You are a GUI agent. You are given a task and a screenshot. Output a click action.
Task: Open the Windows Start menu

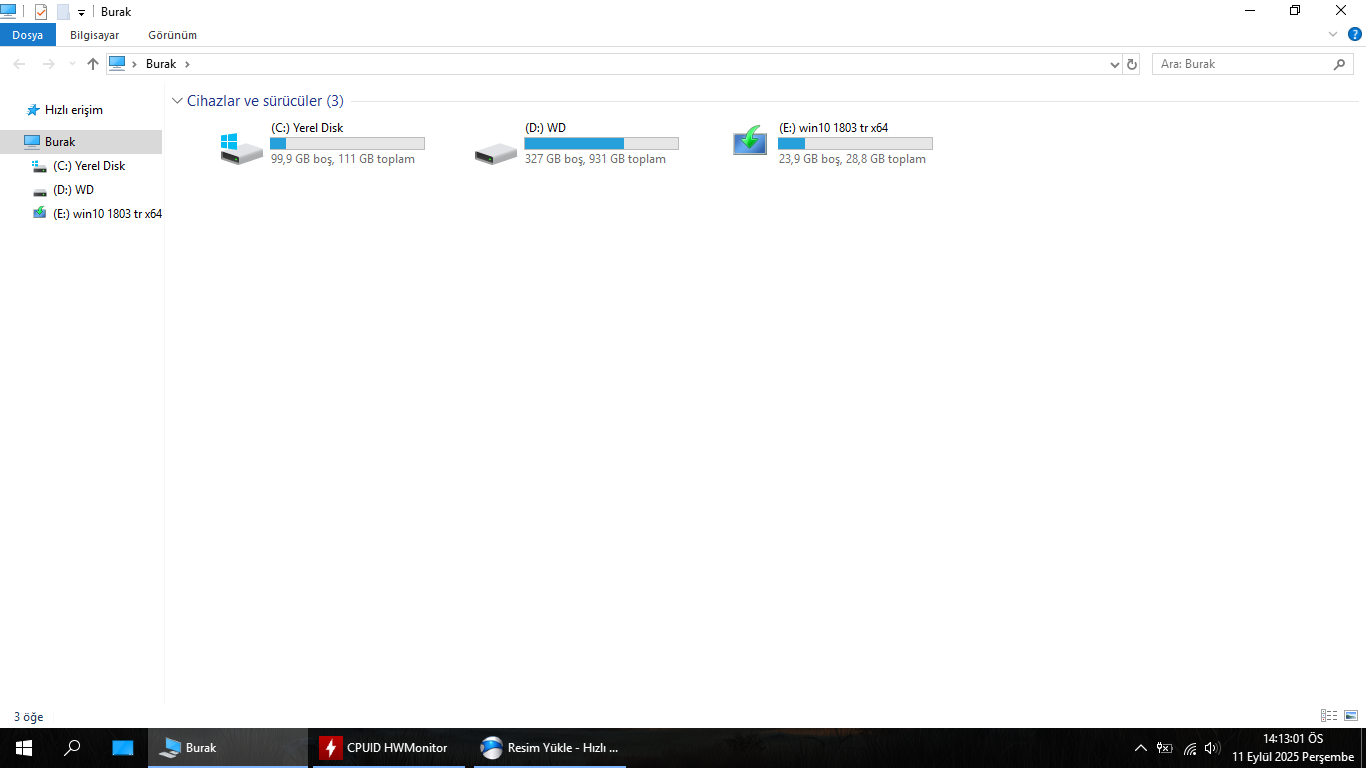point(24,748)
